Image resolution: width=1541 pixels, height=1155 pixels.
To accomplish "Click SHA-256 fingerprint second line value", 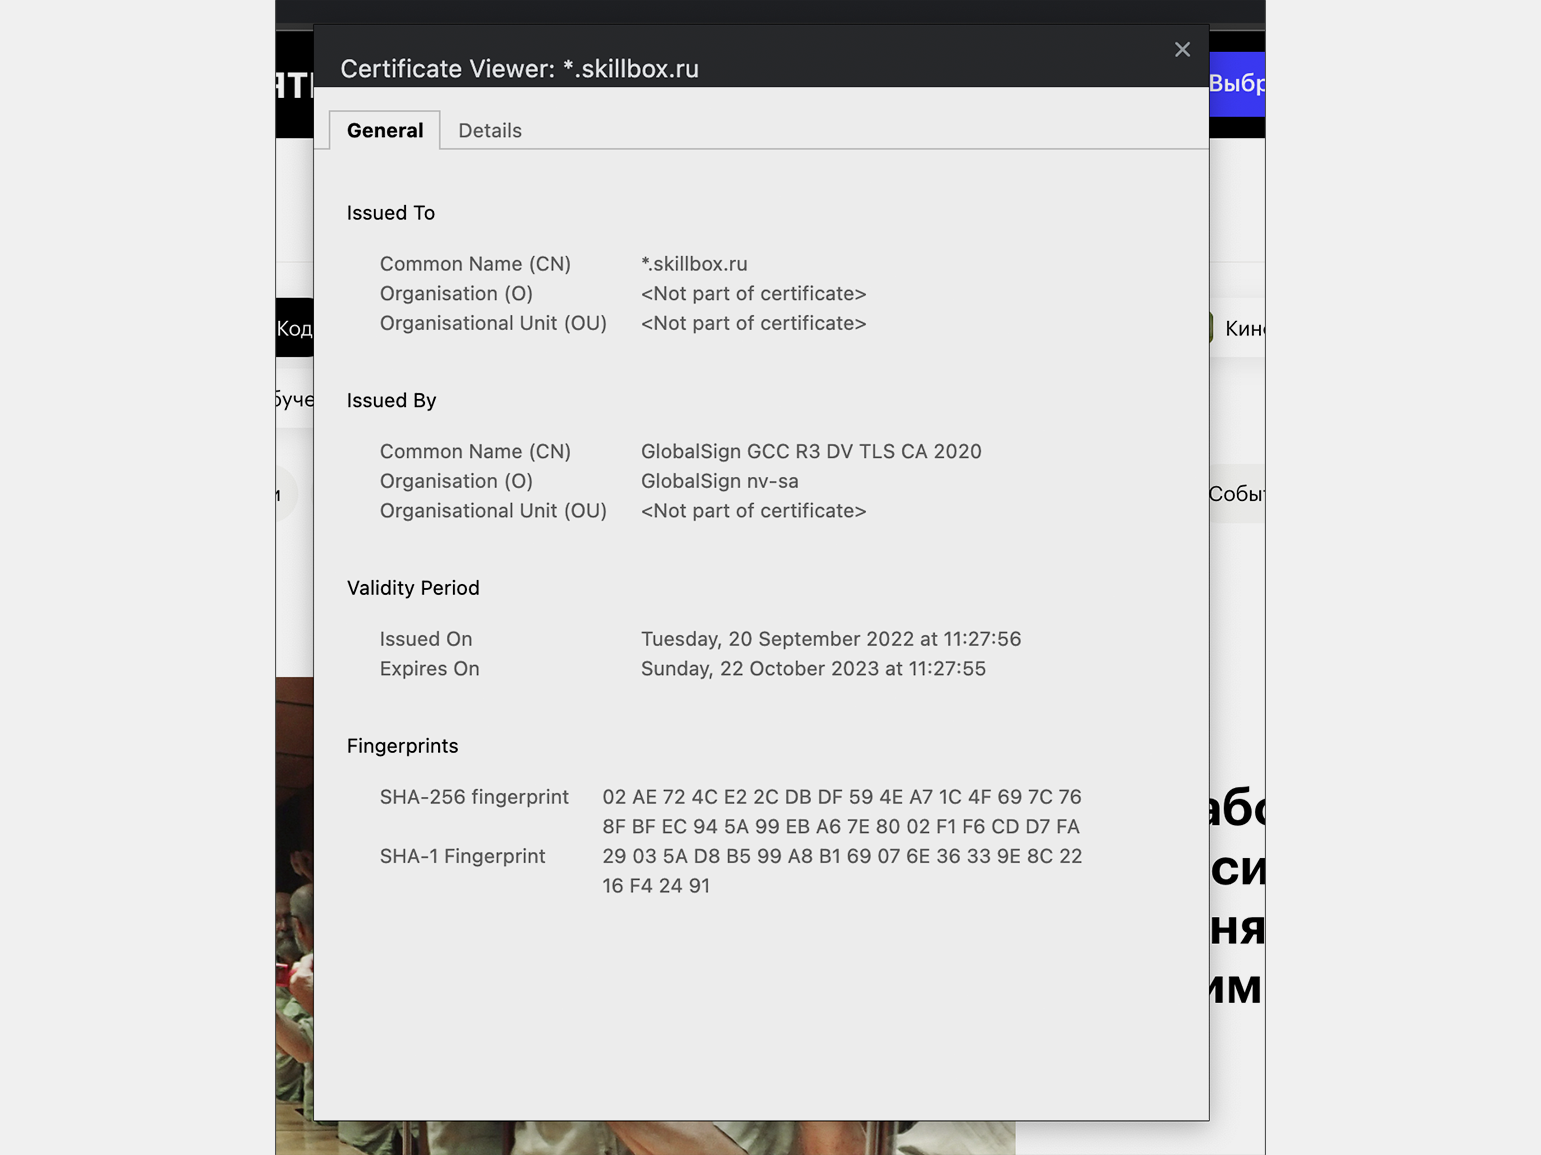I will [841, 826].
